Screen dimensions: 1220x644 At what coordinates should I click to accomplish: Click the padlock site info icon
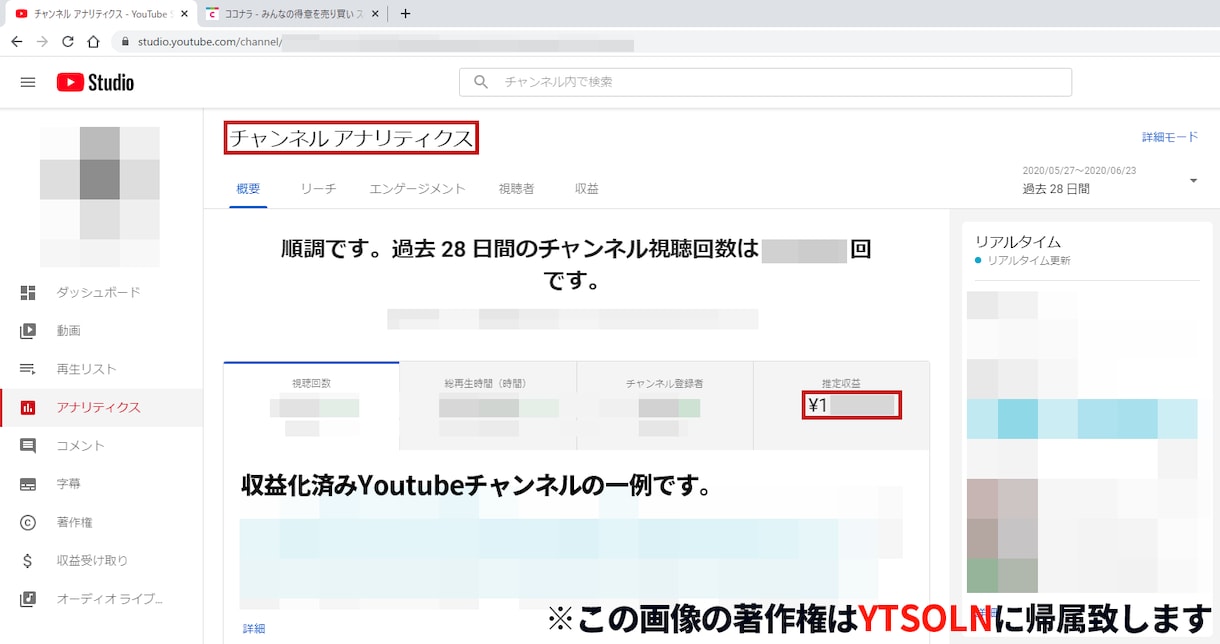click(125, 42)
